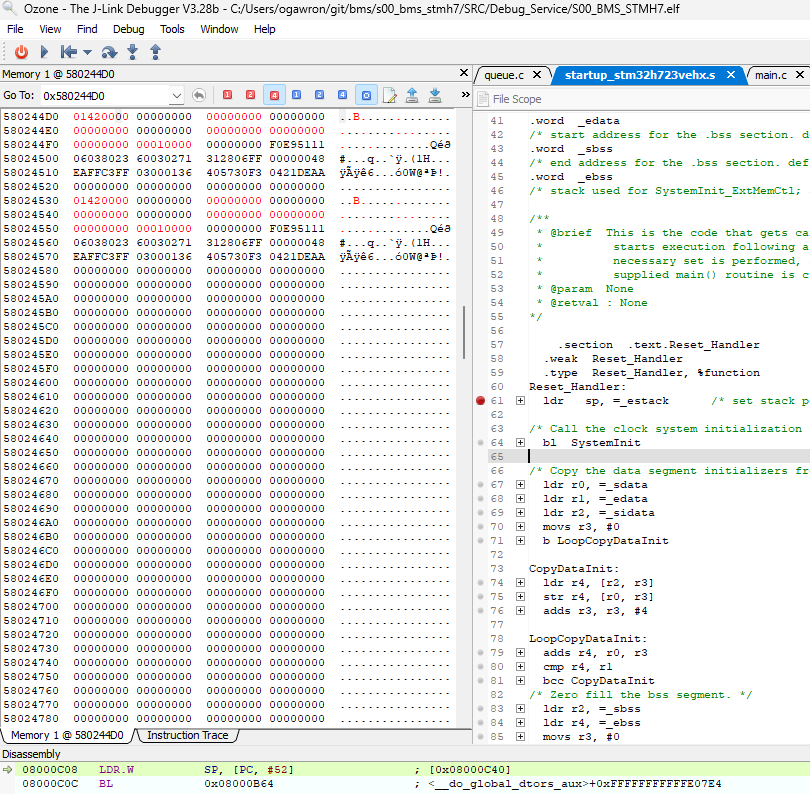Open the View menu

pyautogui.click(x=50, y=29)
